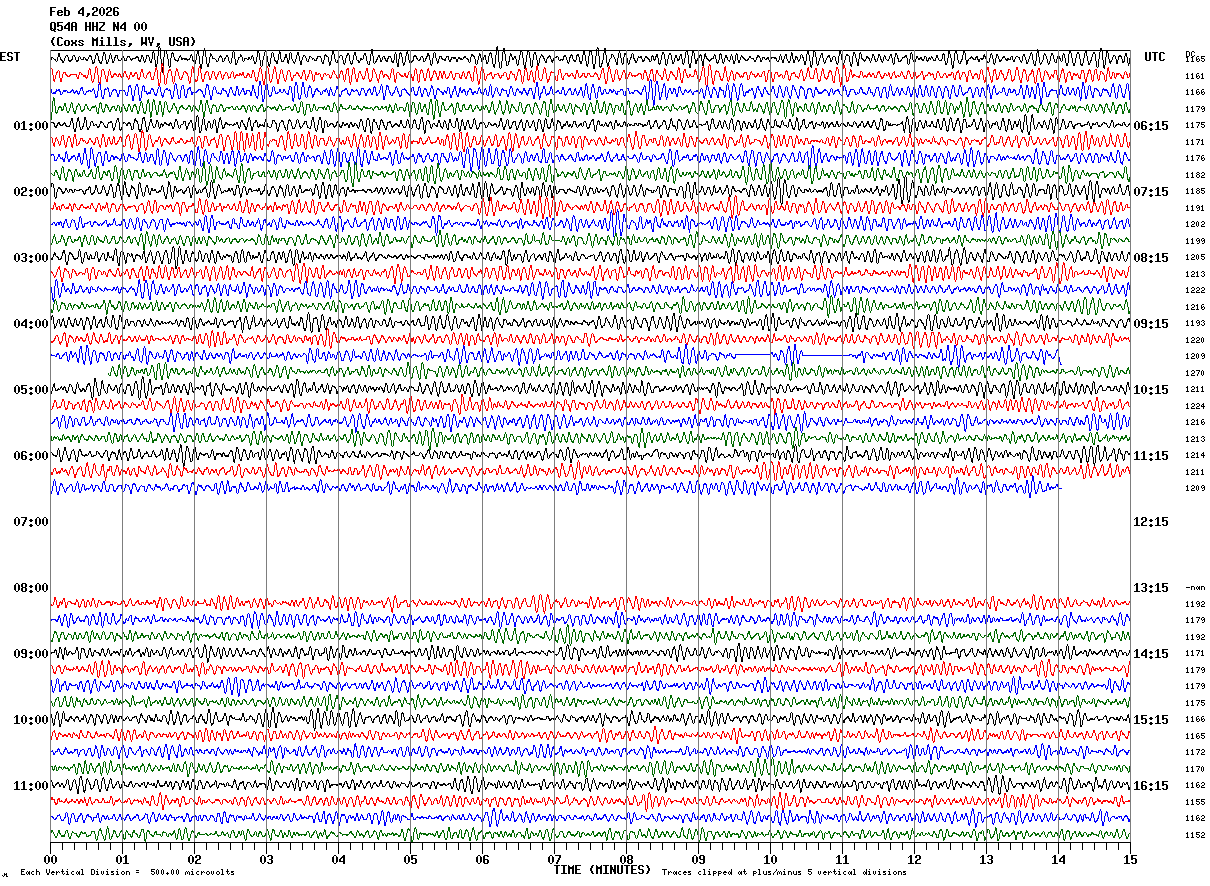This screenshot has width=1210, height=886.
Task: Select the station code text "Q54A HHZ N4 00"
Action: (x=98, y=27)
